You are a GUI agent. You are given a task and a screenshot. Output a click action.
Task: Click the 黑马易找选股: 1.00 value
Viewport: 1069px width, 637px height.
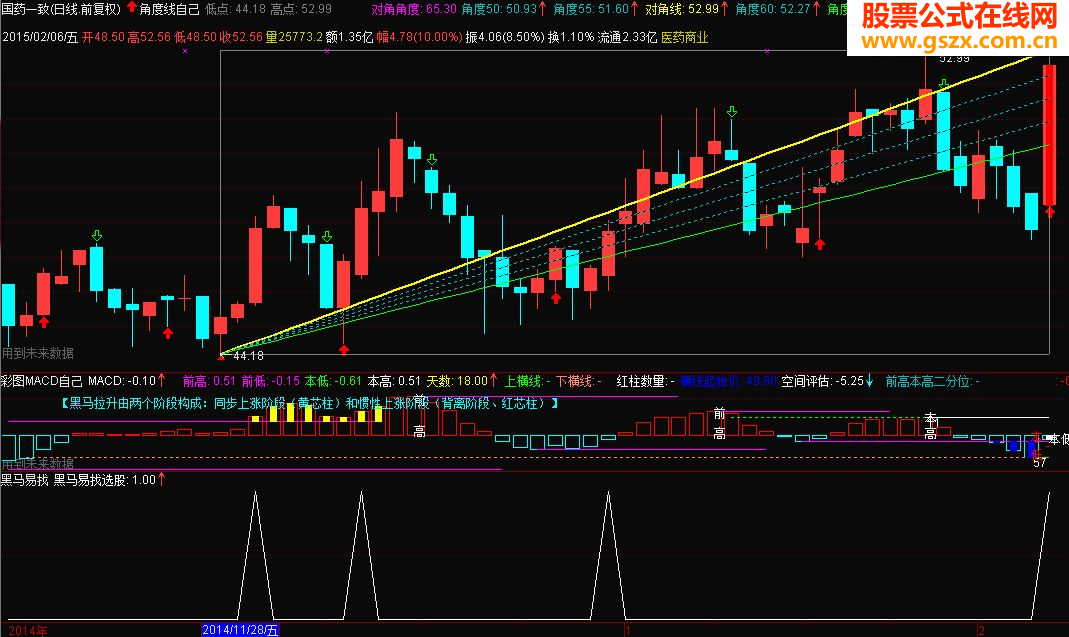105,479
